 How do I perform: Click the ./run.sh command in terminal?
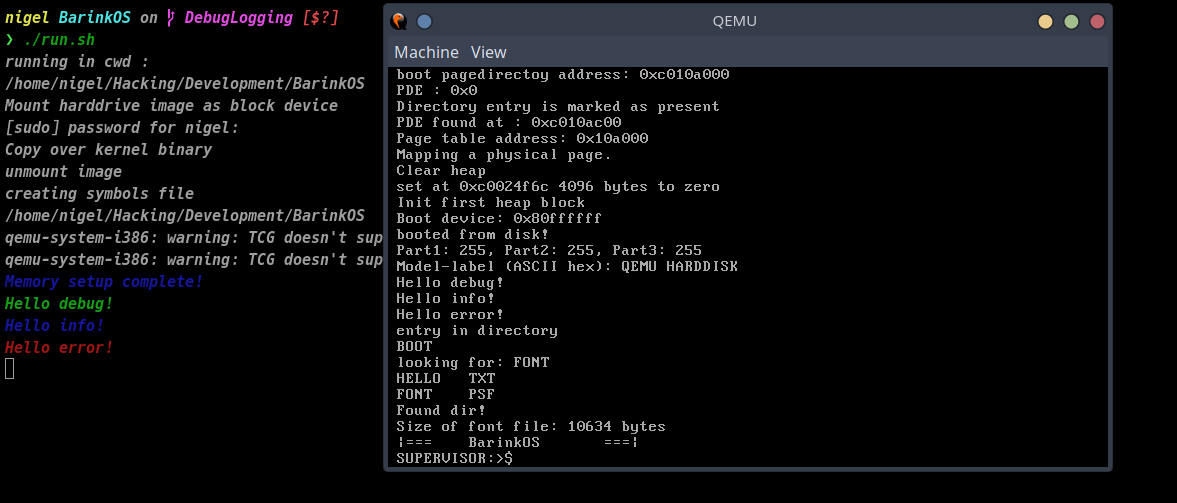point(58,40)
